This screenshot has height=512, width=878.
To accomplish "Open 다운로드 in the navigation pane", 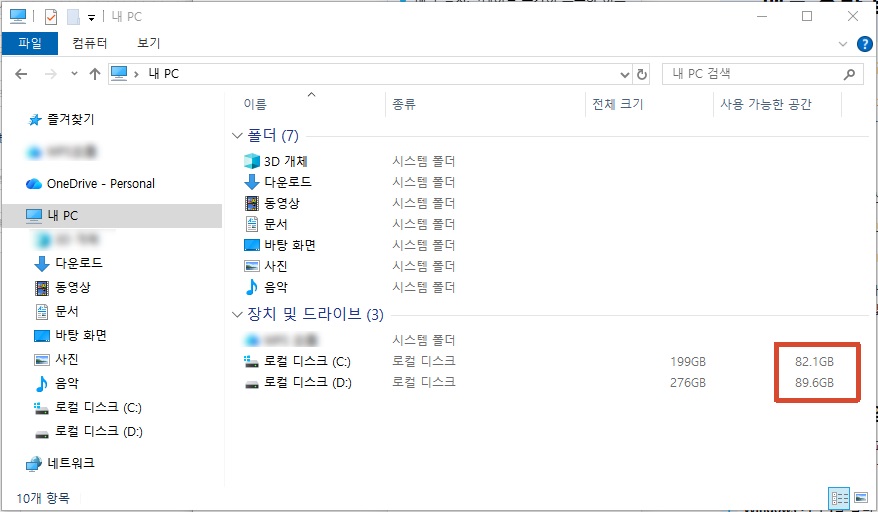I will pos(68,263).
